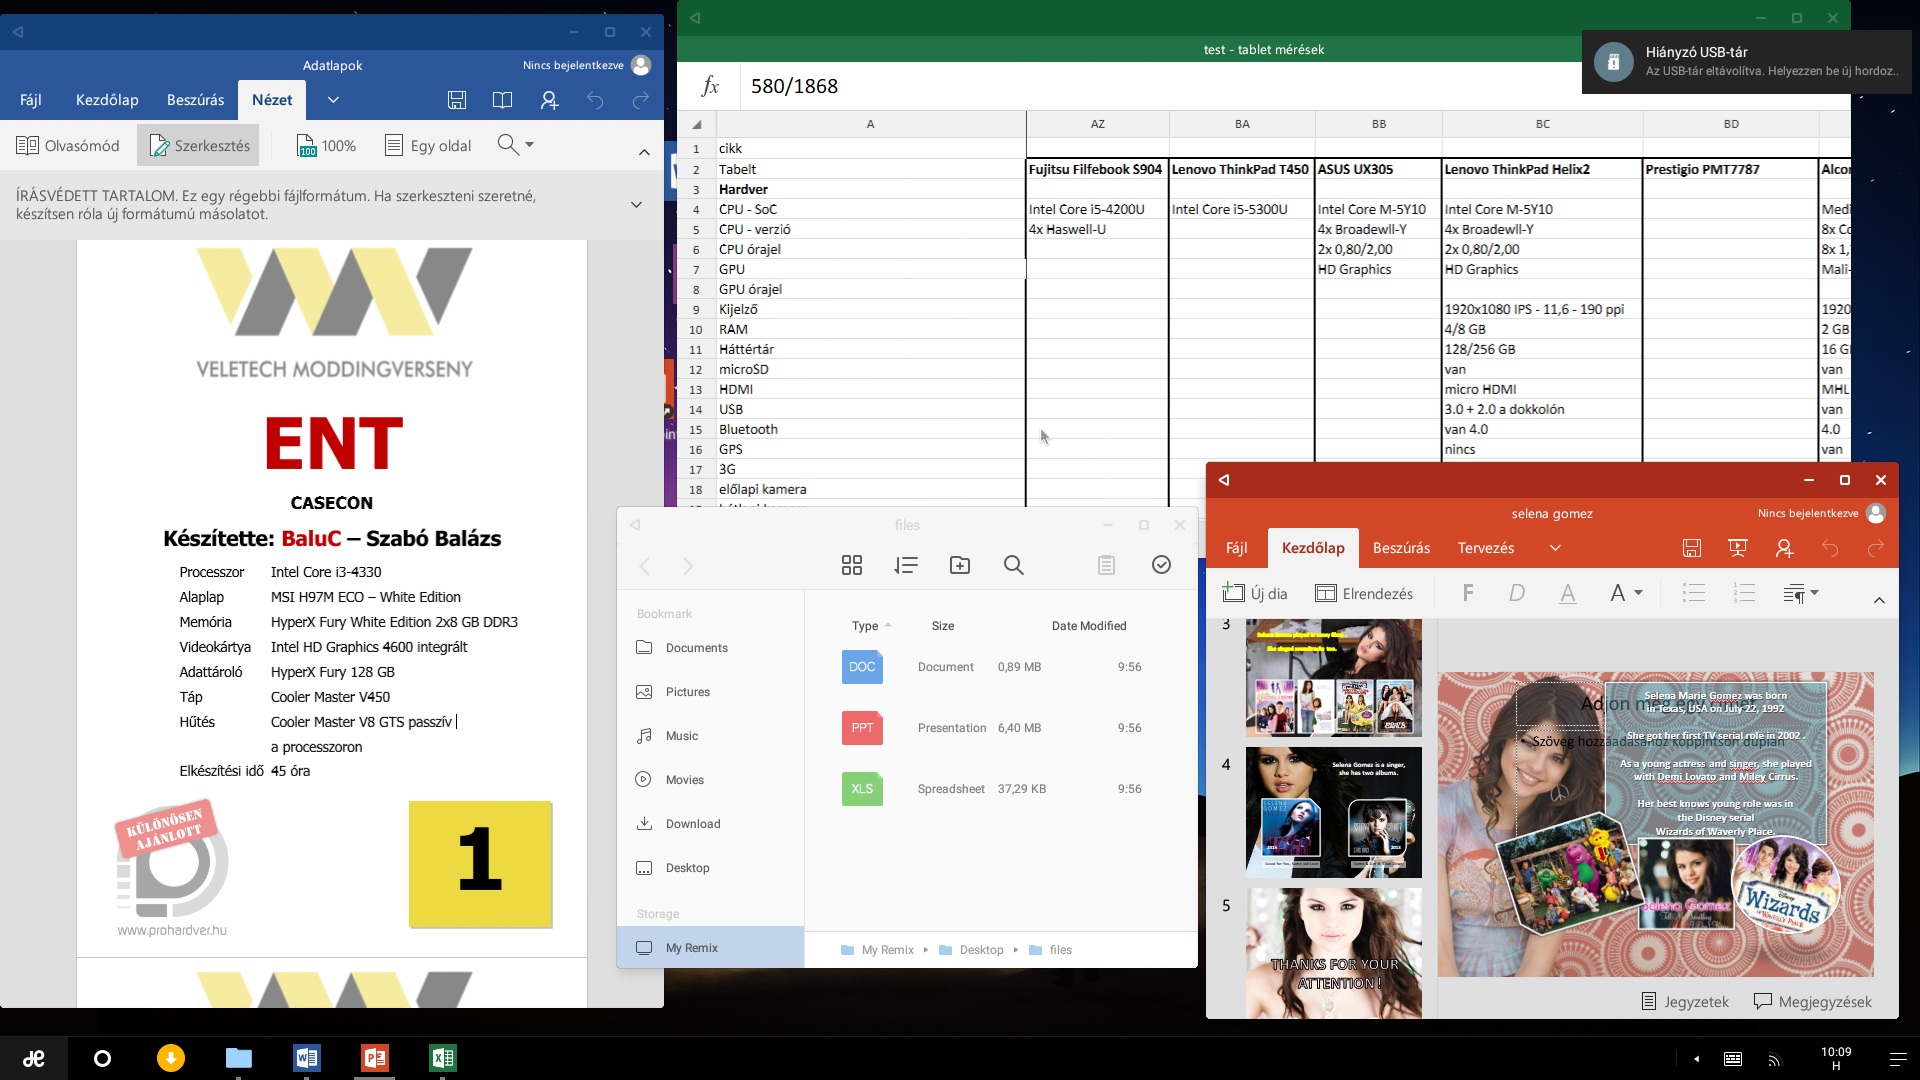This screenshot has height=1080, width=1920.
Task: Sort files by Type column header
Action: (x=865, y=626)
